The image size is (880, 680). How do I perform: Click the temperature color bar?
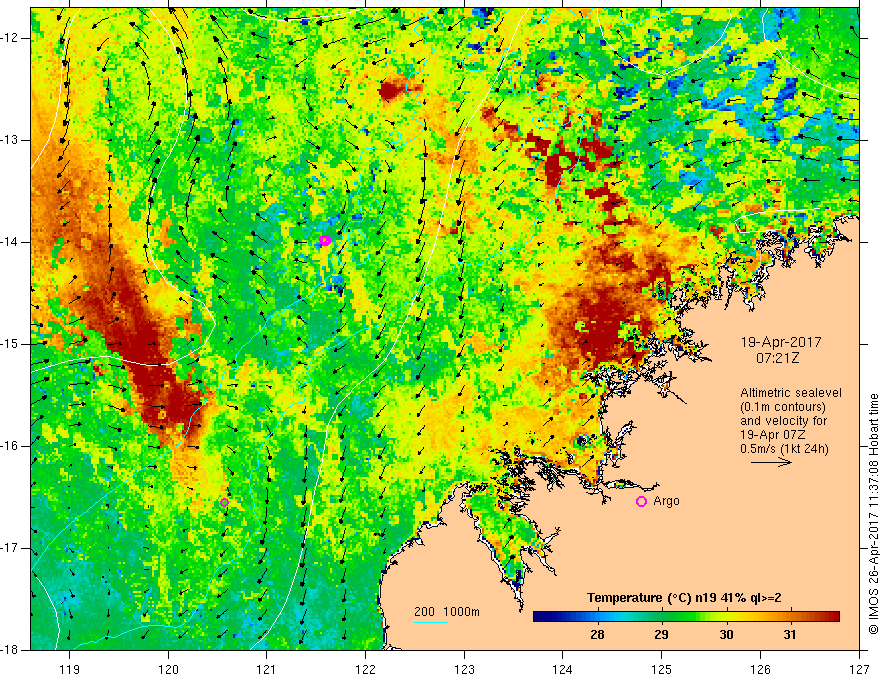pos(686,617)
